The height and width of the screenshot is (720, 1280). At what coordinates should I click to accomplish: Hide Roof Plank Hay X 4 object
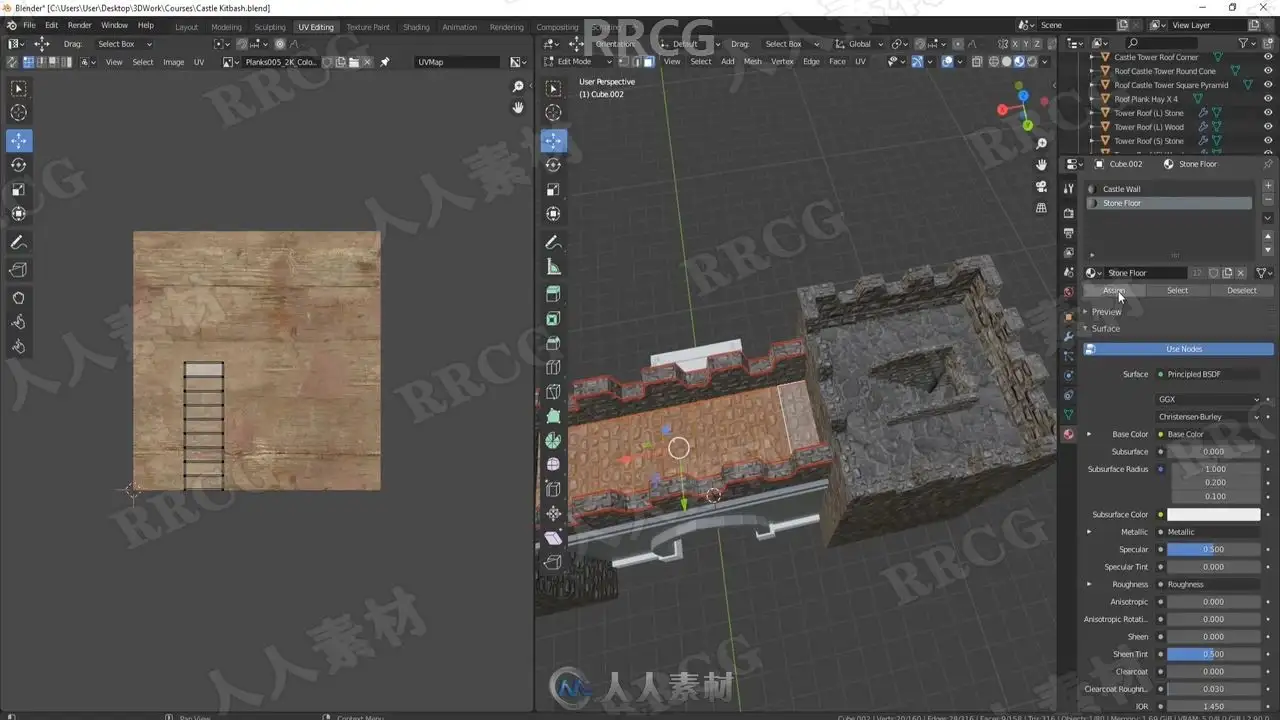1267,99
